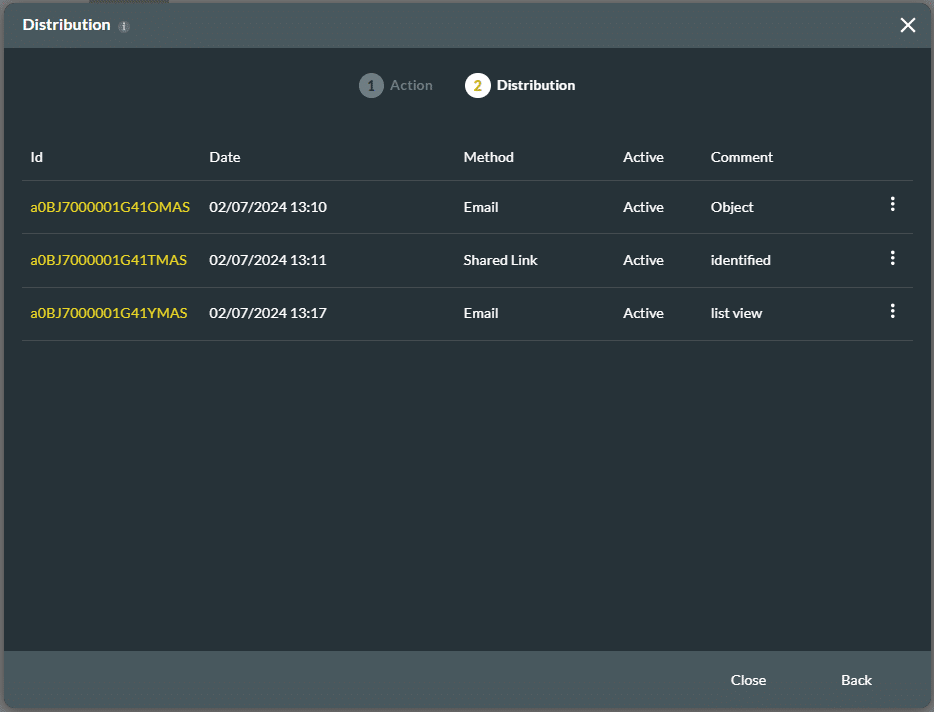
Task: Click the info icon beside Distribution title
Action: point(124,27)
